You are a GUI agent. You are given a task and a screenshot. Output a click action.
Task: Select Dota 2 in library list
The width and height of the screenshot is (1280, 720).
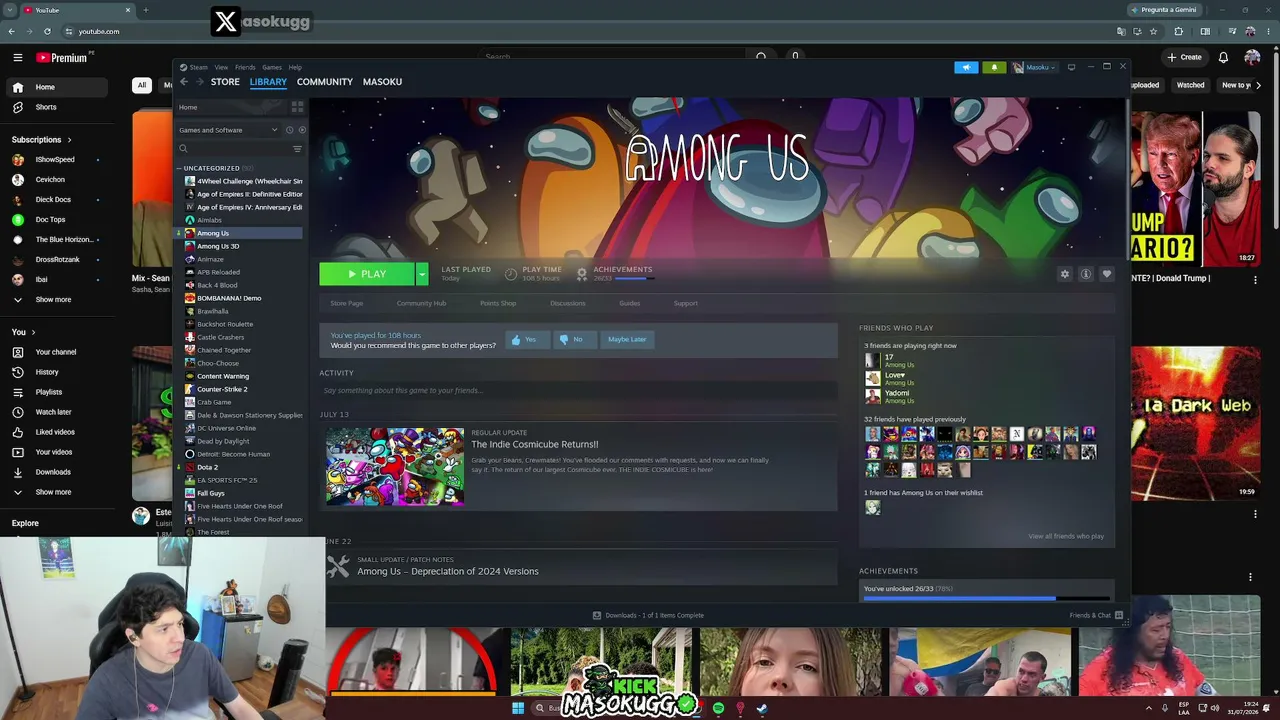coord(238,467)
